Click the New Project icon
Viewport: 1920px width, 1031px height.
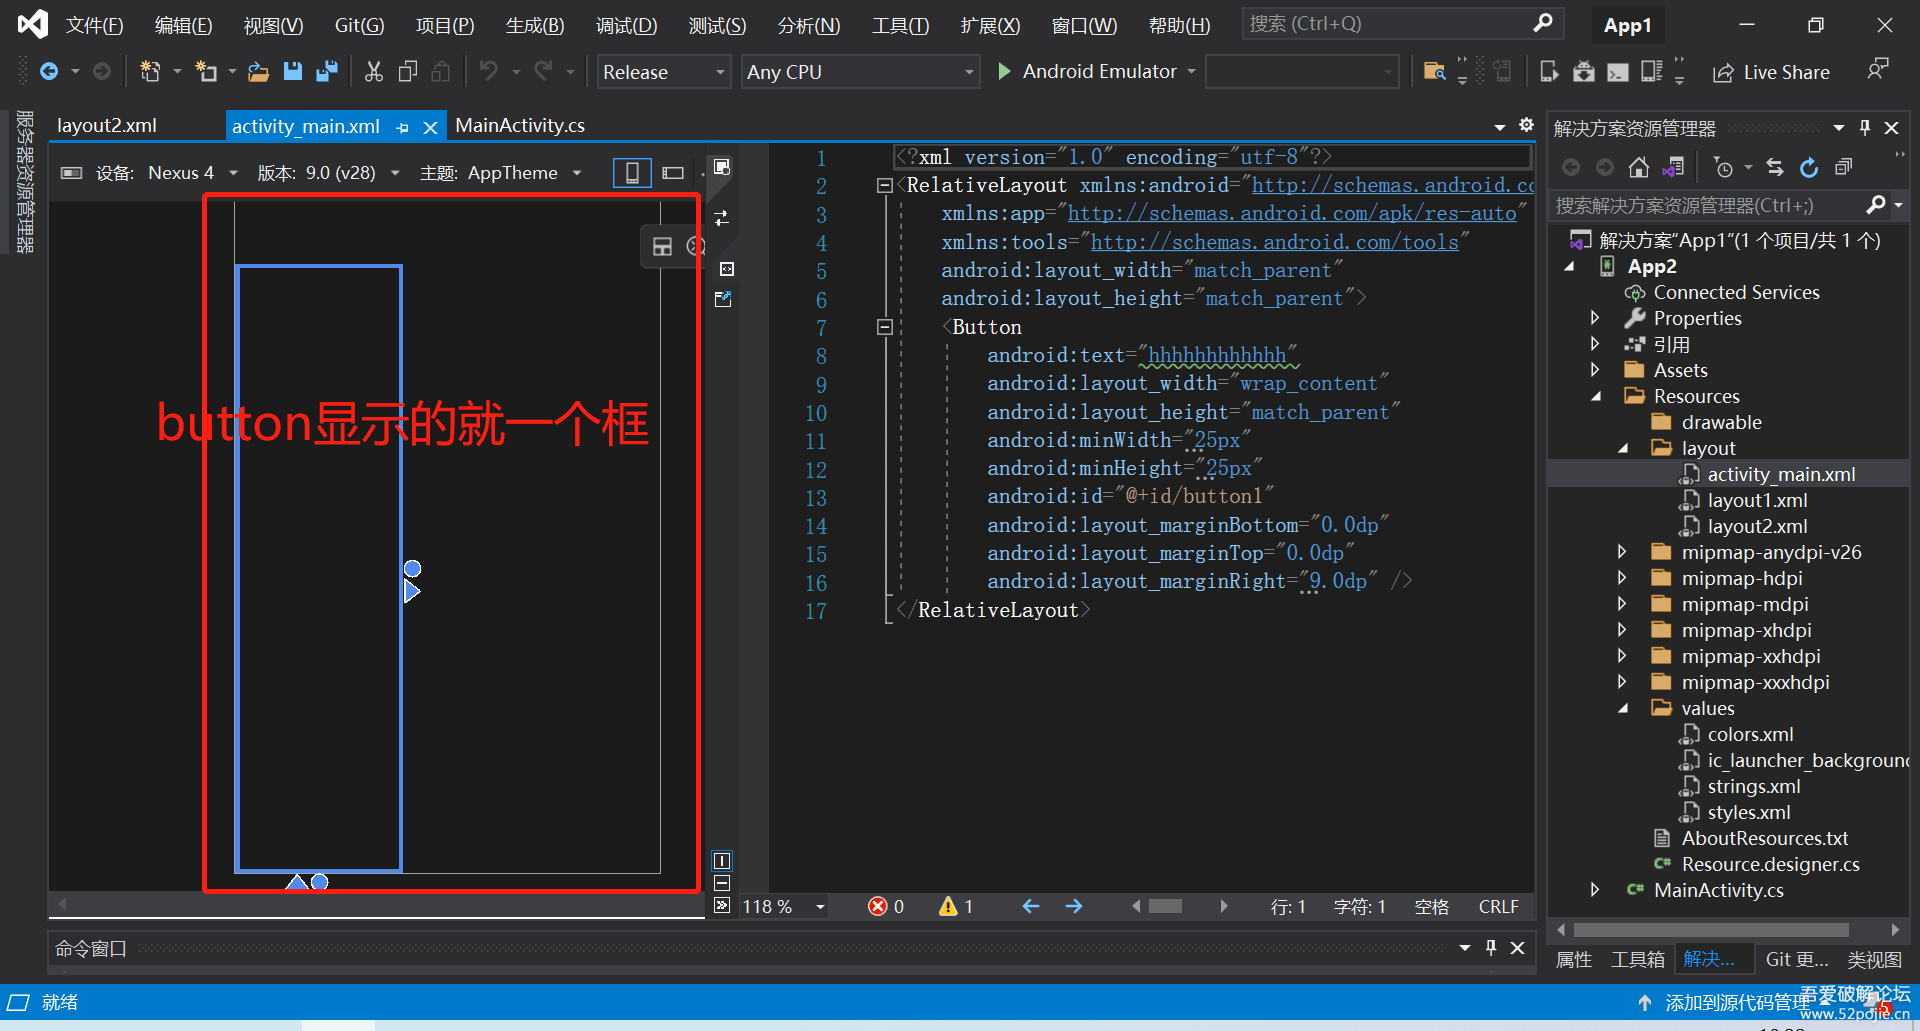(x=150, y=71)
